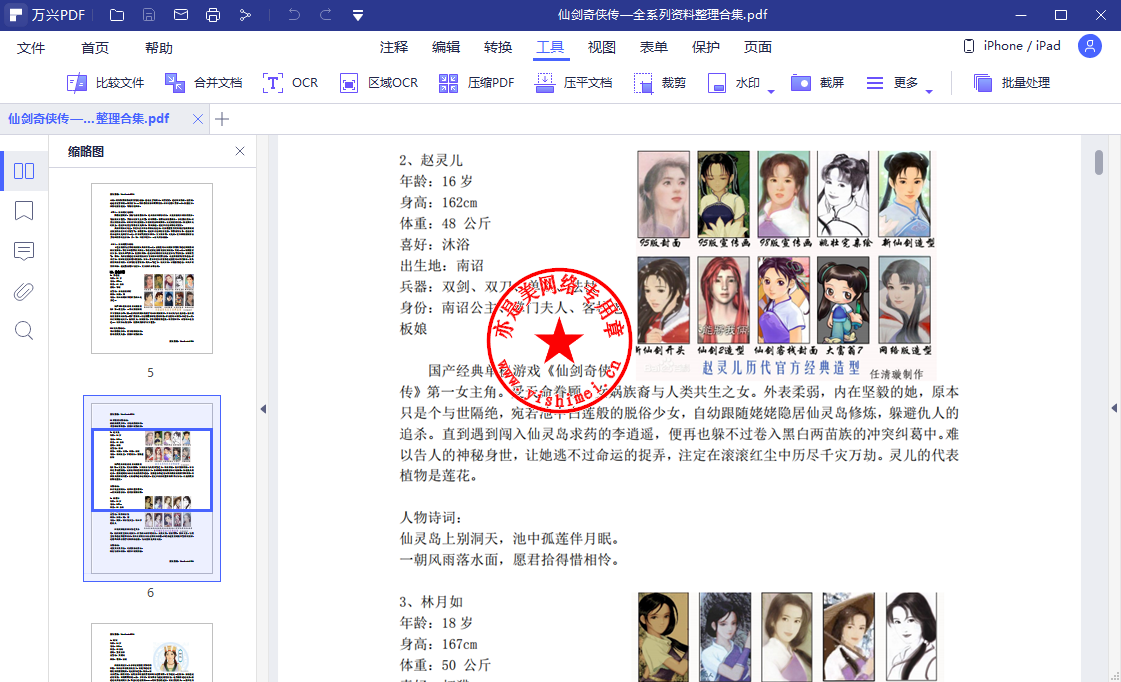Open the 帮助 menu
The image size is (1121, 682).
pyautogui.click(x=159, y=48)
